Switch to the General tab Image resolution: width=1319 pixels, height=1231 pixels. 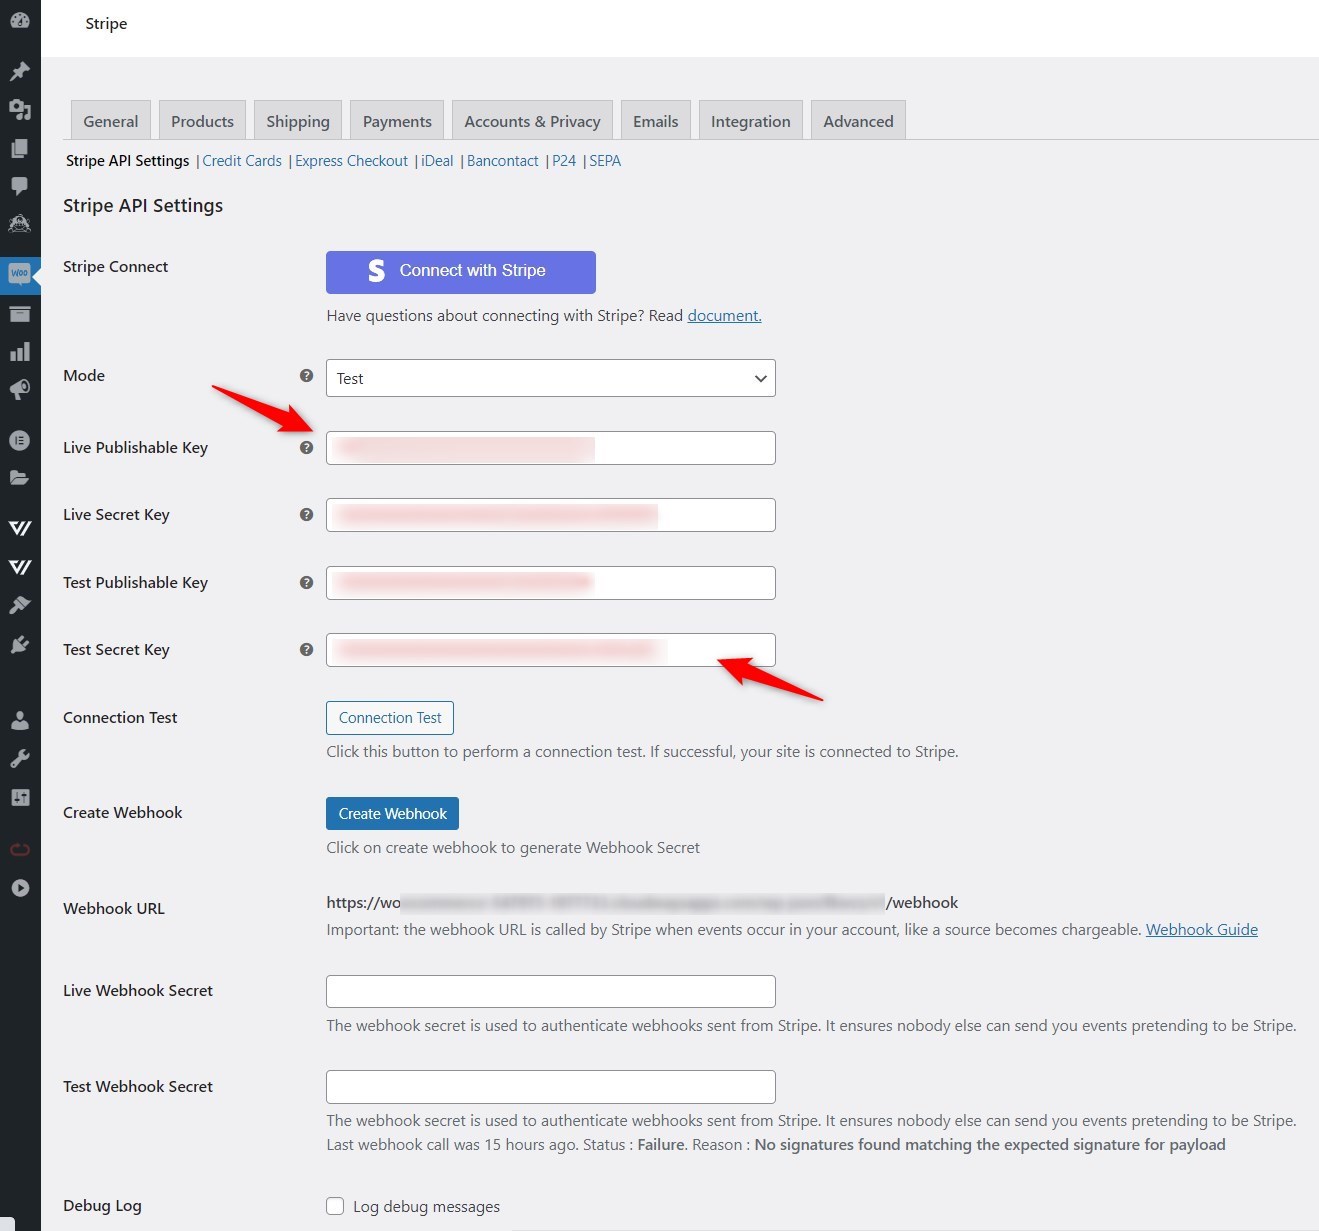111,120
